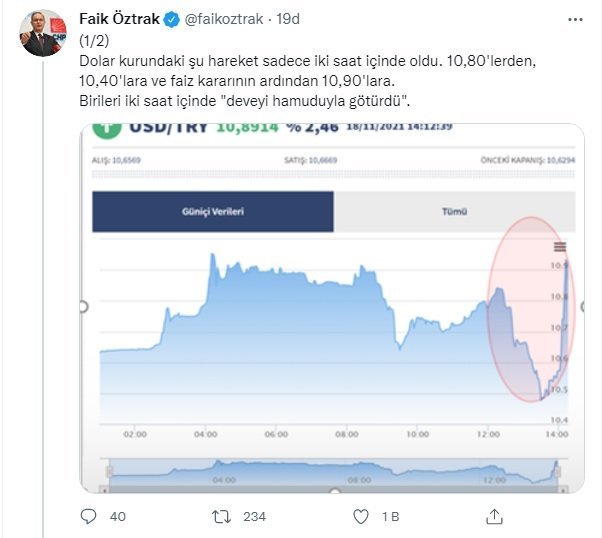Switch to the Günİçi Verileri tab
Image resolution: width=602 pixels, height=538 pixels.
click(x=213, y=212)
